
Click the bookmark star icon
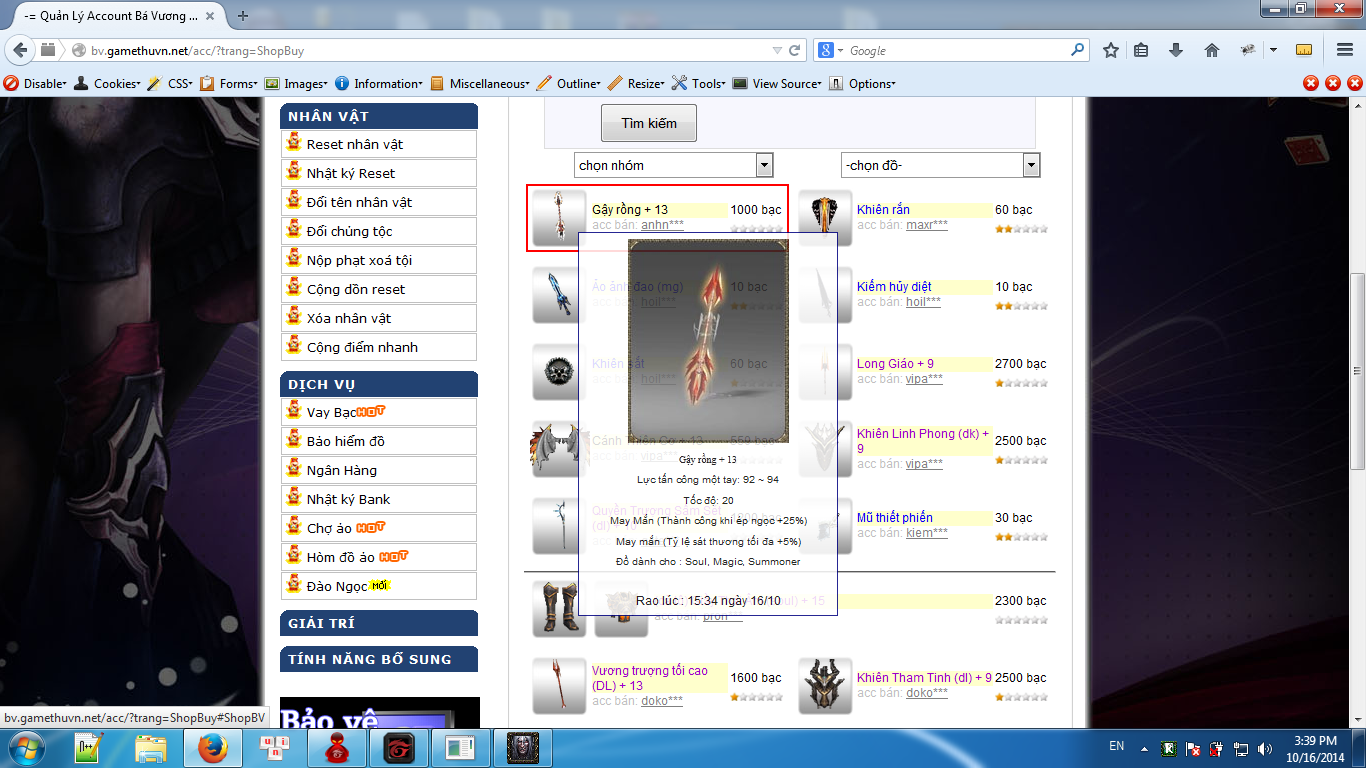coord(1110,50)
